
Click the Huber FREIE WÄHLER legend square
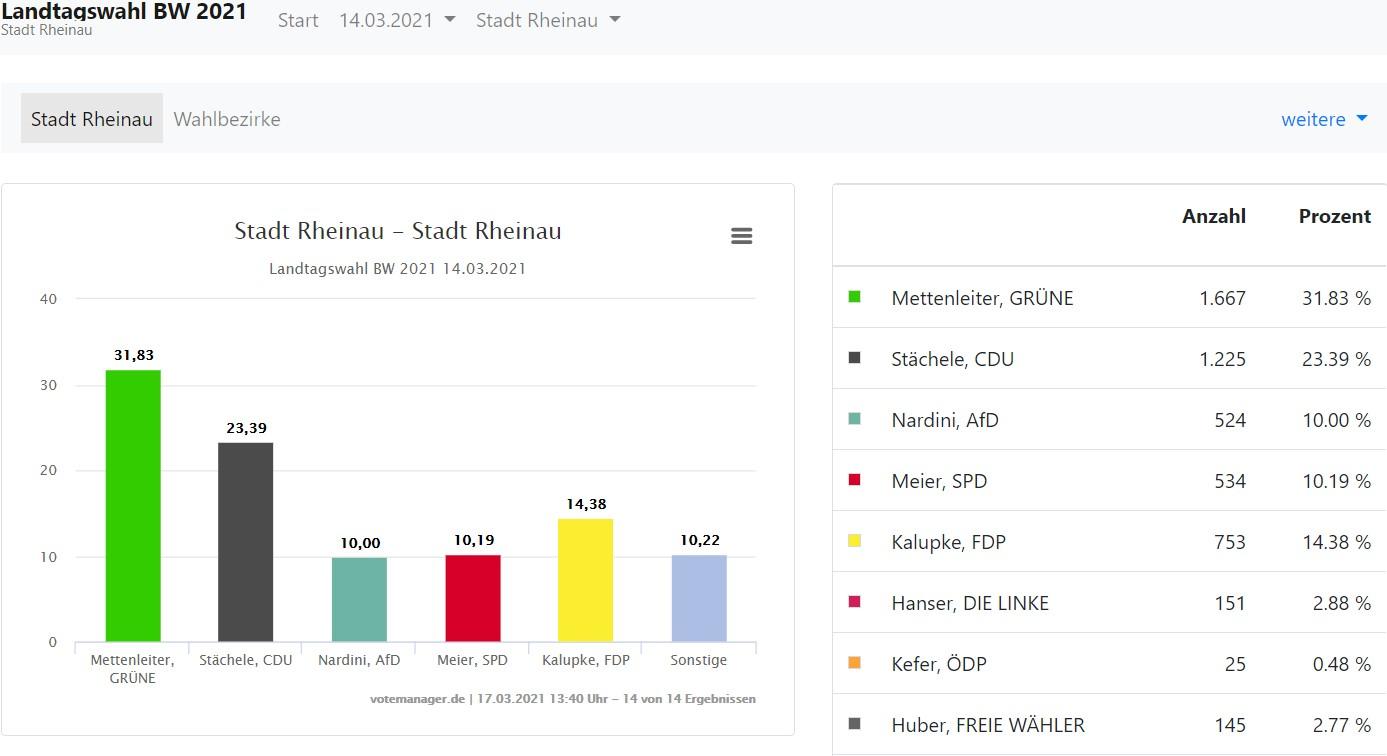(x=853, y=724)
